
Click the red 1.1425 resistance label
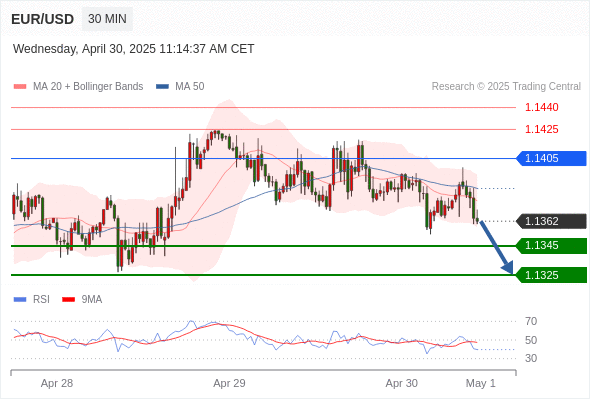point(541,129)
